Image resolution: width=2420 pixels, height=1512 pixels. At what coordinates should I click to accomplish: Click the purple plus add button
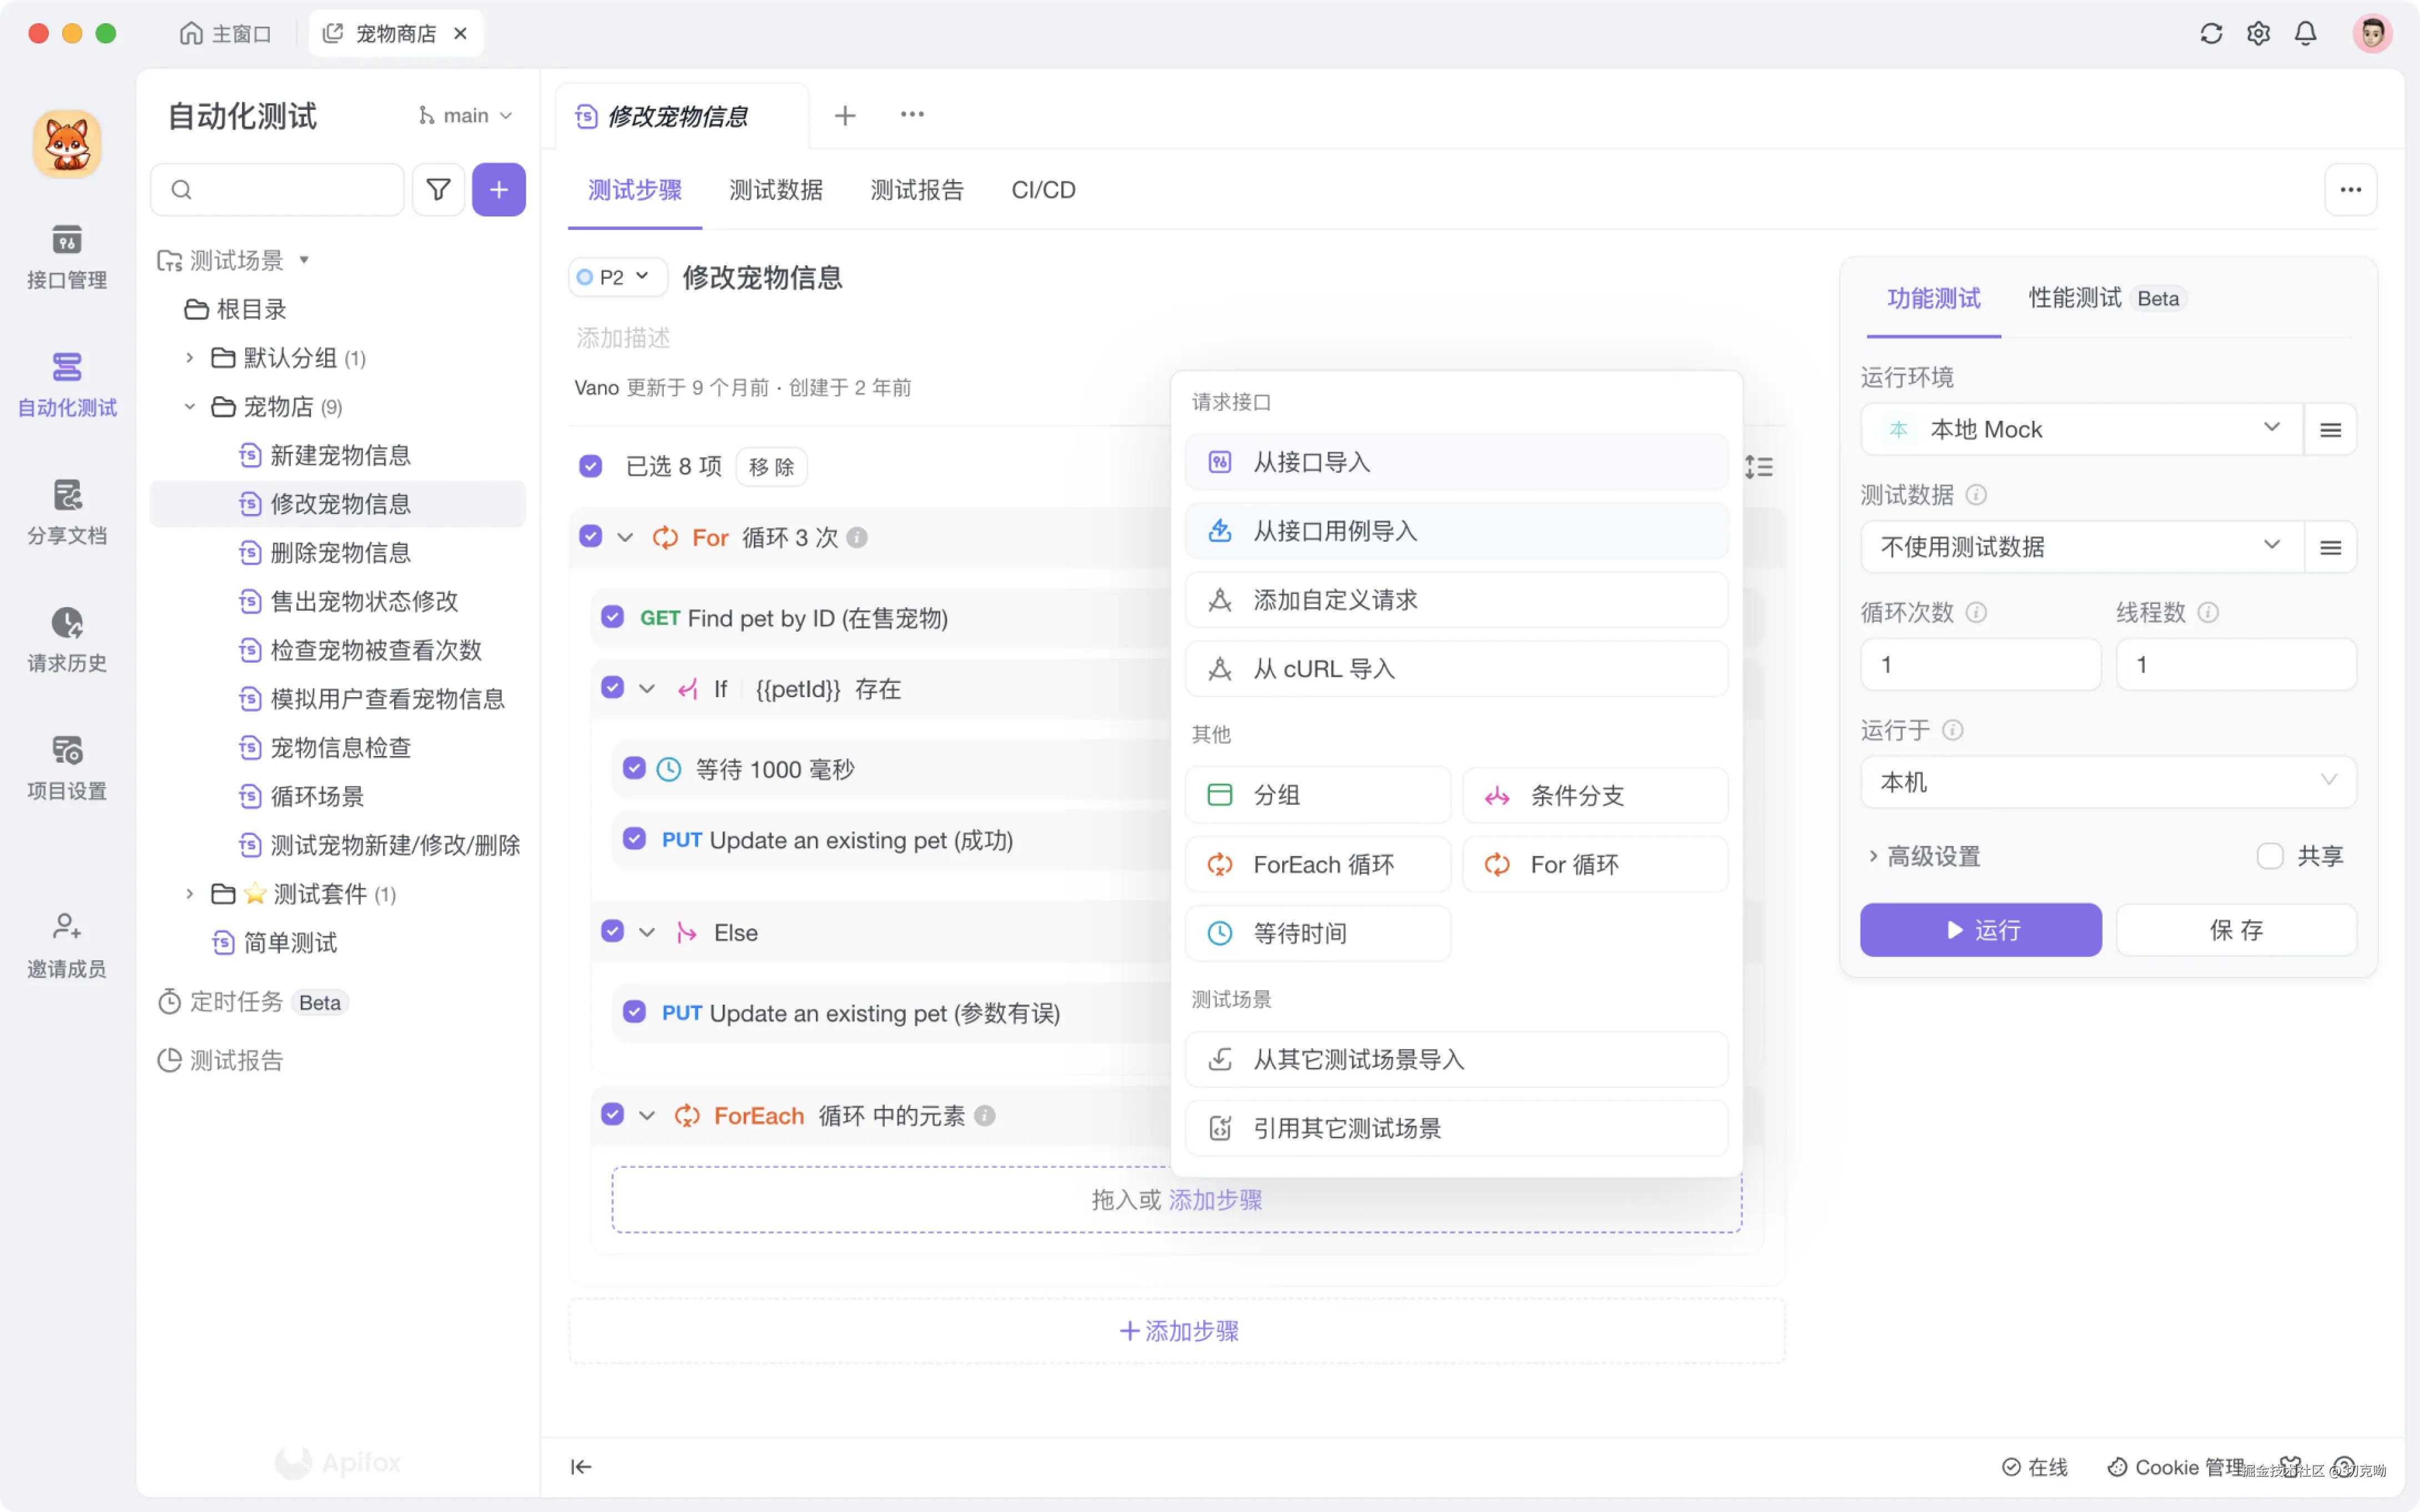tap(498, 189)
